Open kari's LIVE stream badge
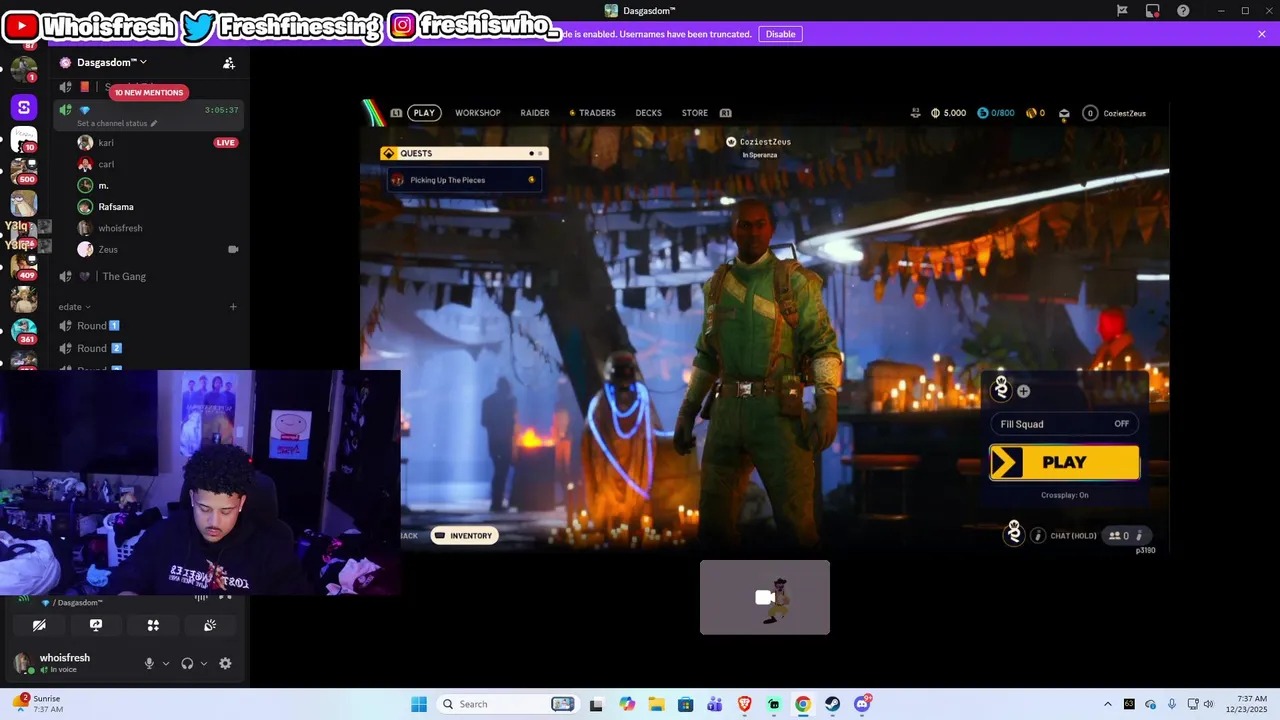Screen dimensions: 1280x720 tap(226, 143)
